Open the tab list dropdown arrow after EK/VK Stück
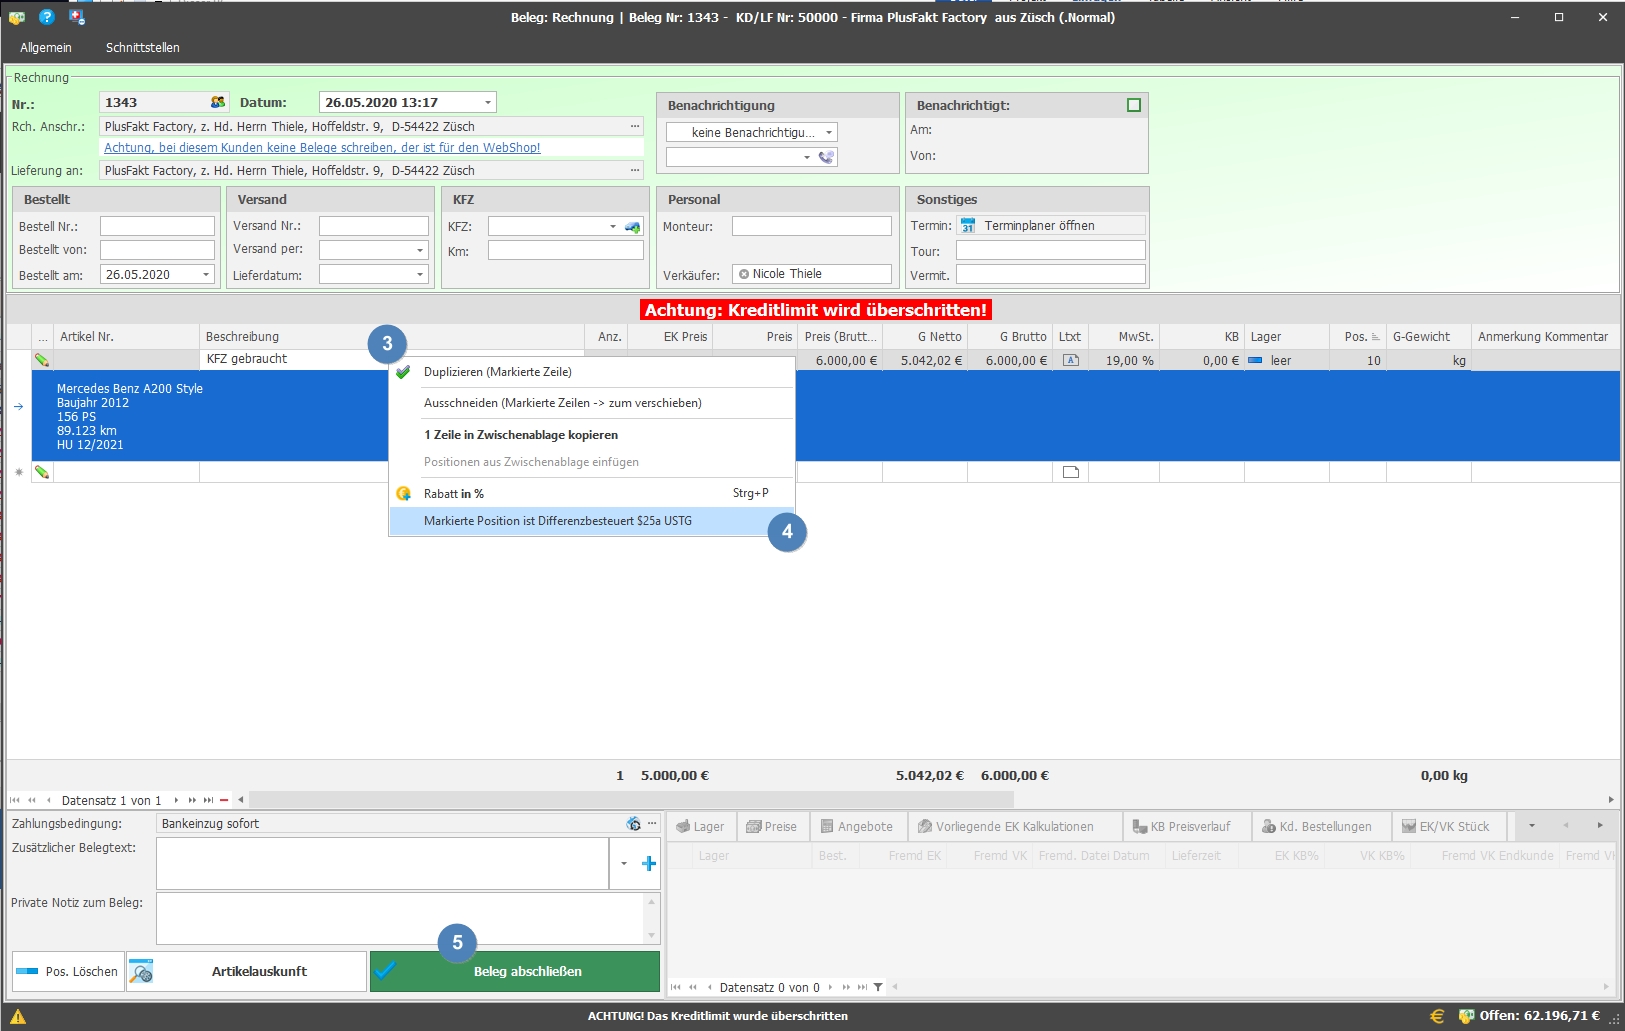Image resolution: width=1625 pixels, height=1031 pixels. tap(1531, 826)
